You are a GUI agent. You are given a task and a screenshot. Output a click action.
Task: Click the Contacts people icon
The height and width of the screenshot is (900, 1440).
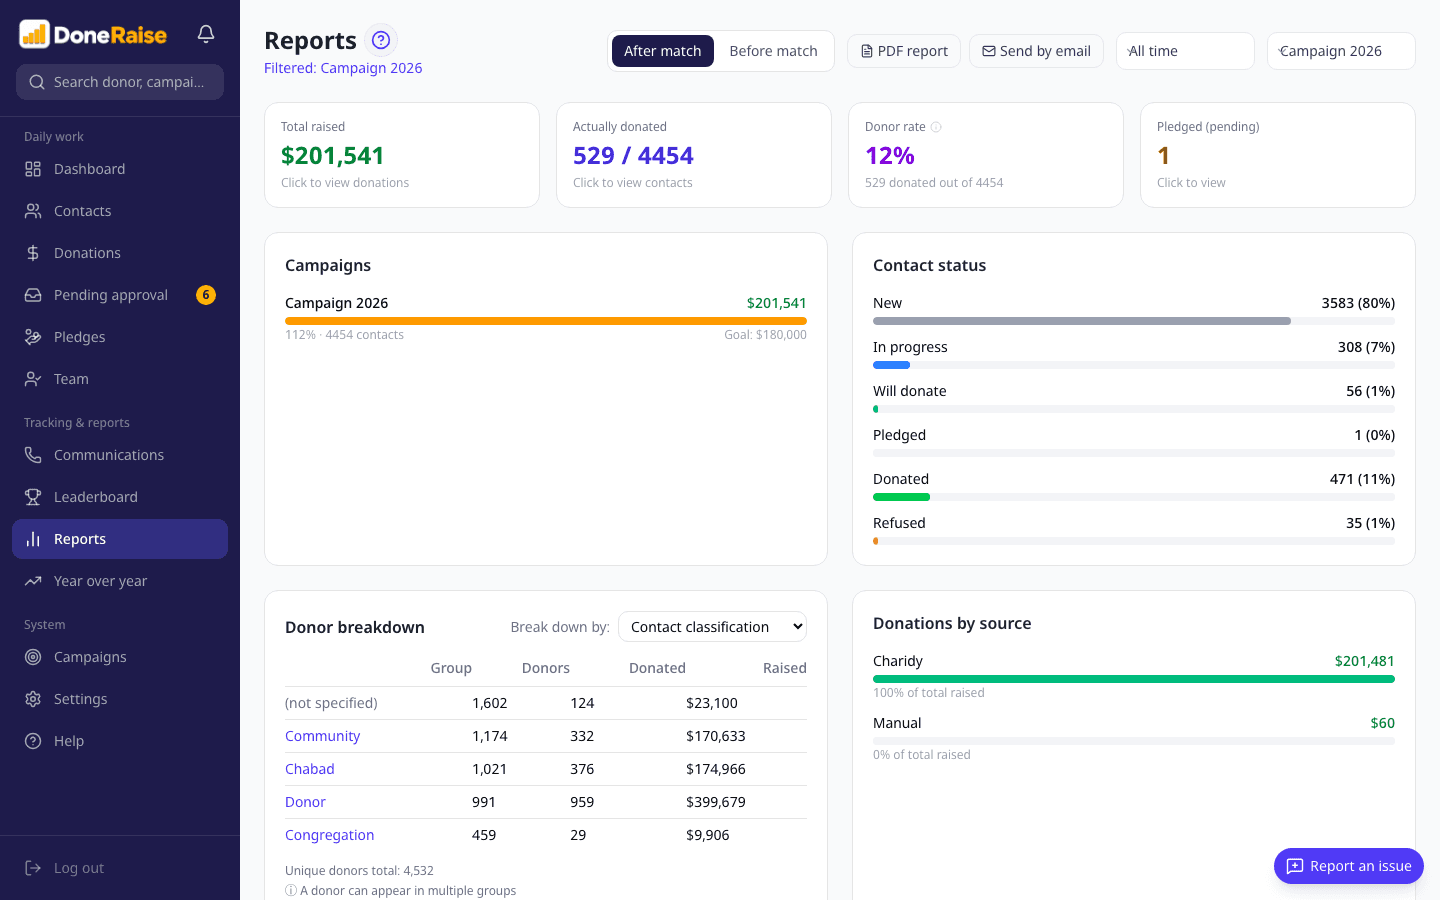pyautogui.click(x=33, y=211)
